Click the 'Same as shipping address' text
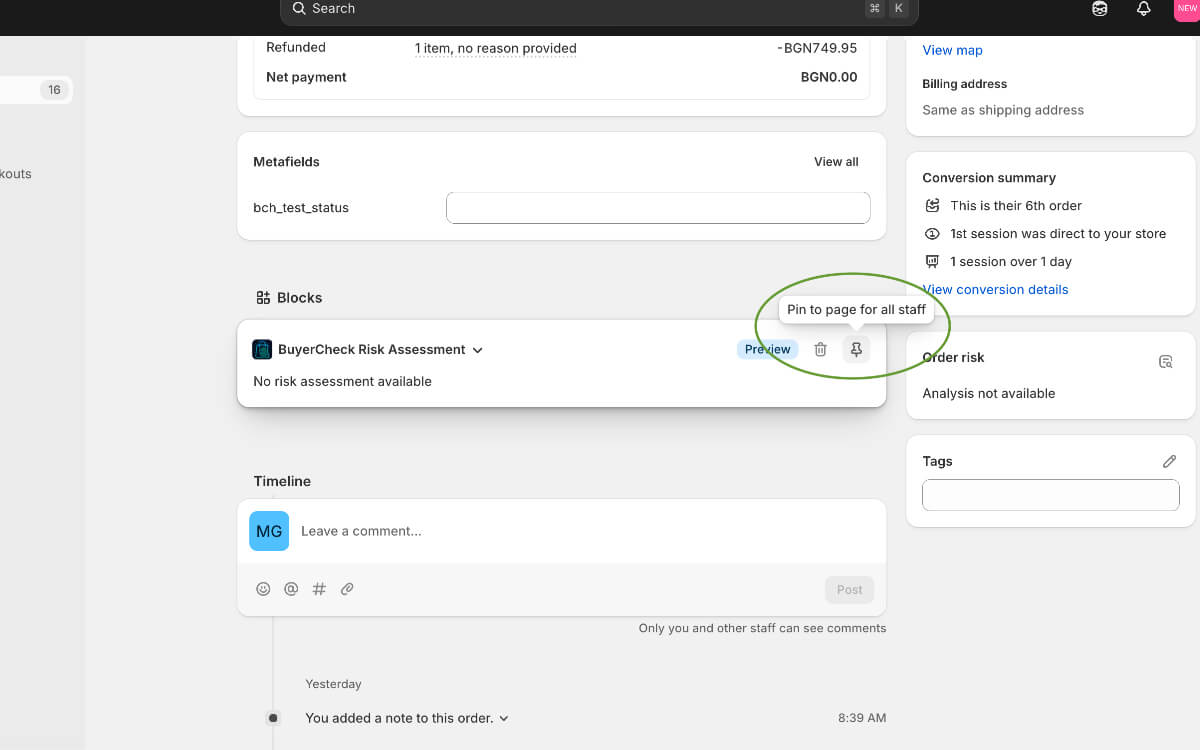This screenshot has height=750, width=1200. click(1003, 110)
